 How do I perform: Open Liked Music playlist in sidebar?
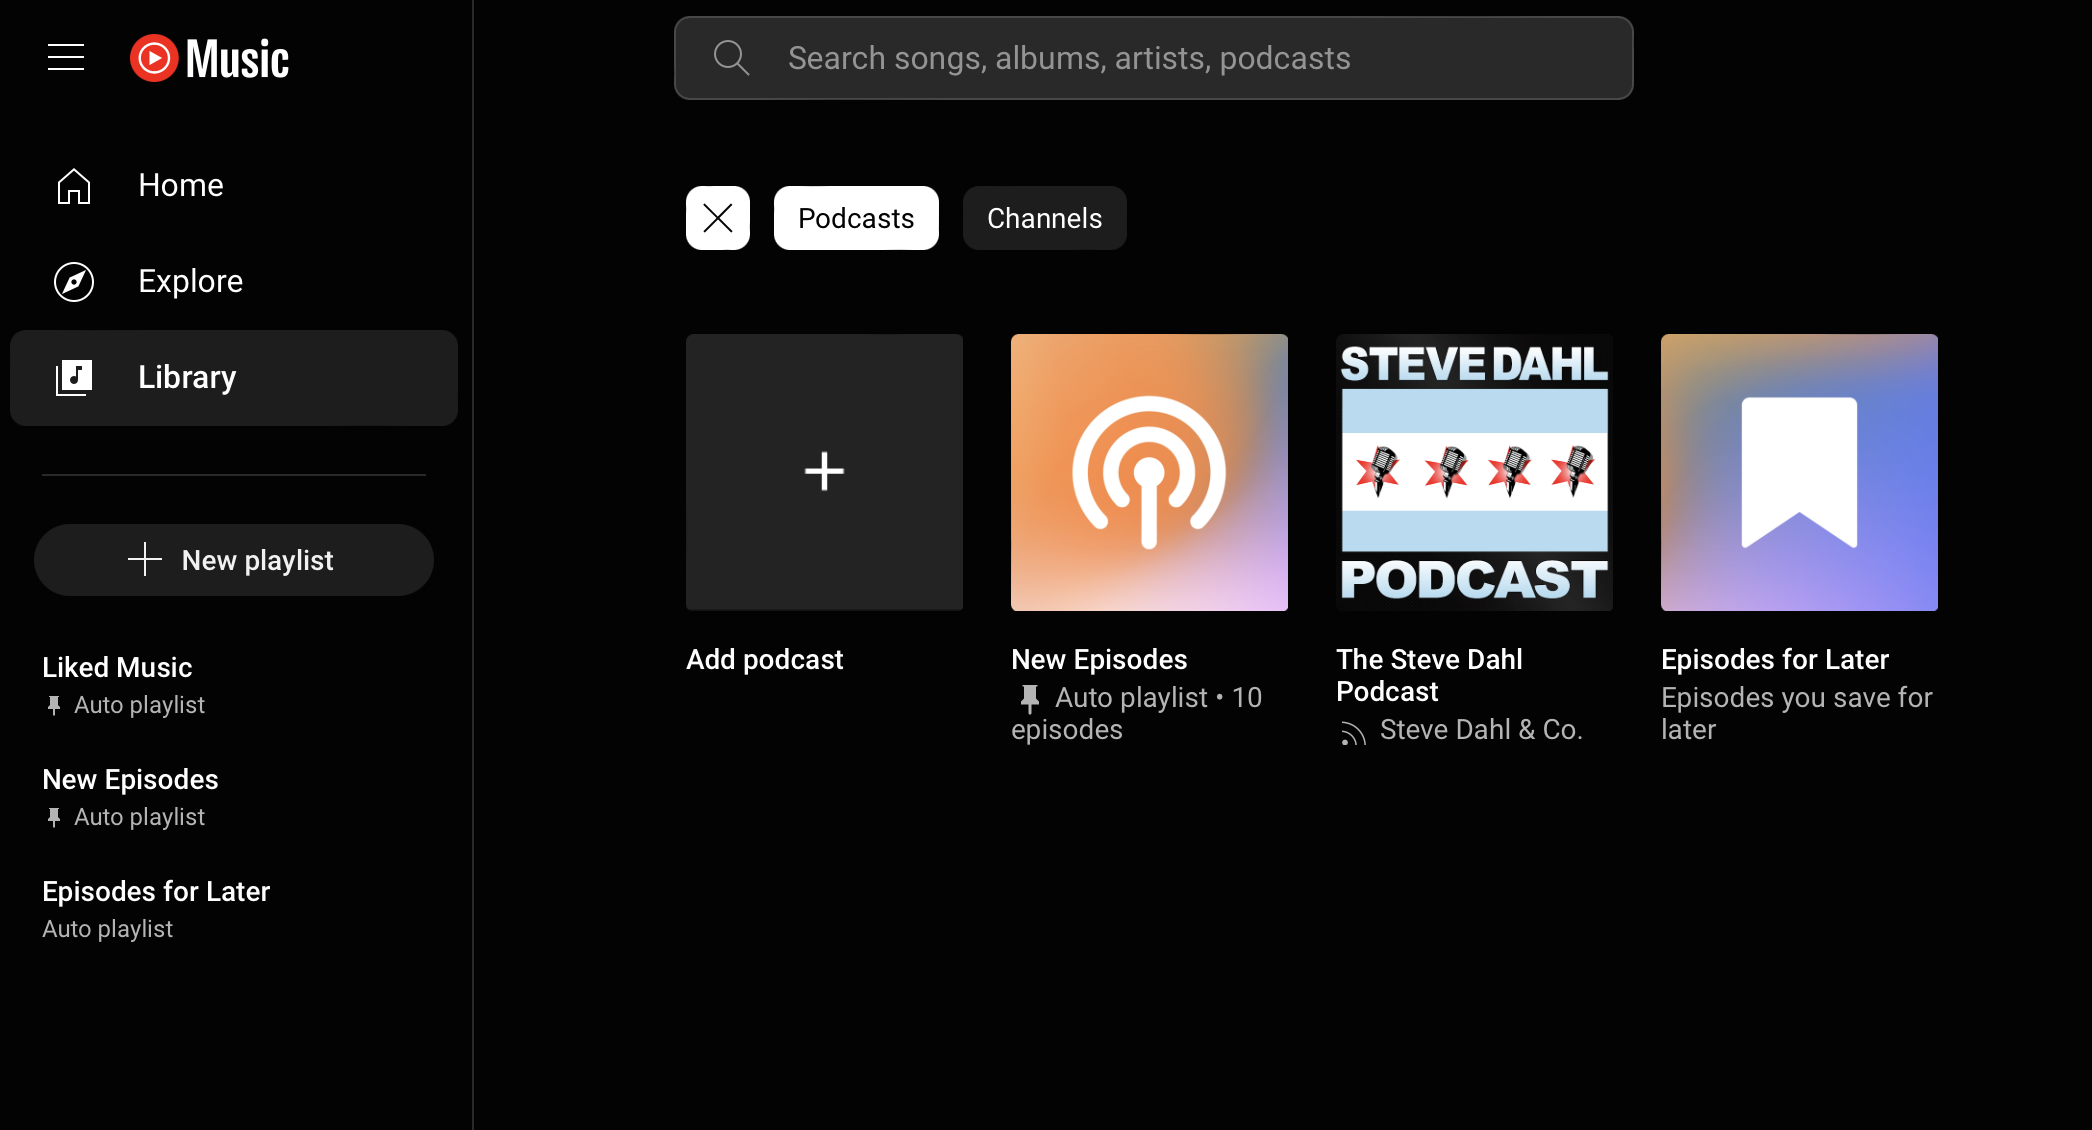234,686
